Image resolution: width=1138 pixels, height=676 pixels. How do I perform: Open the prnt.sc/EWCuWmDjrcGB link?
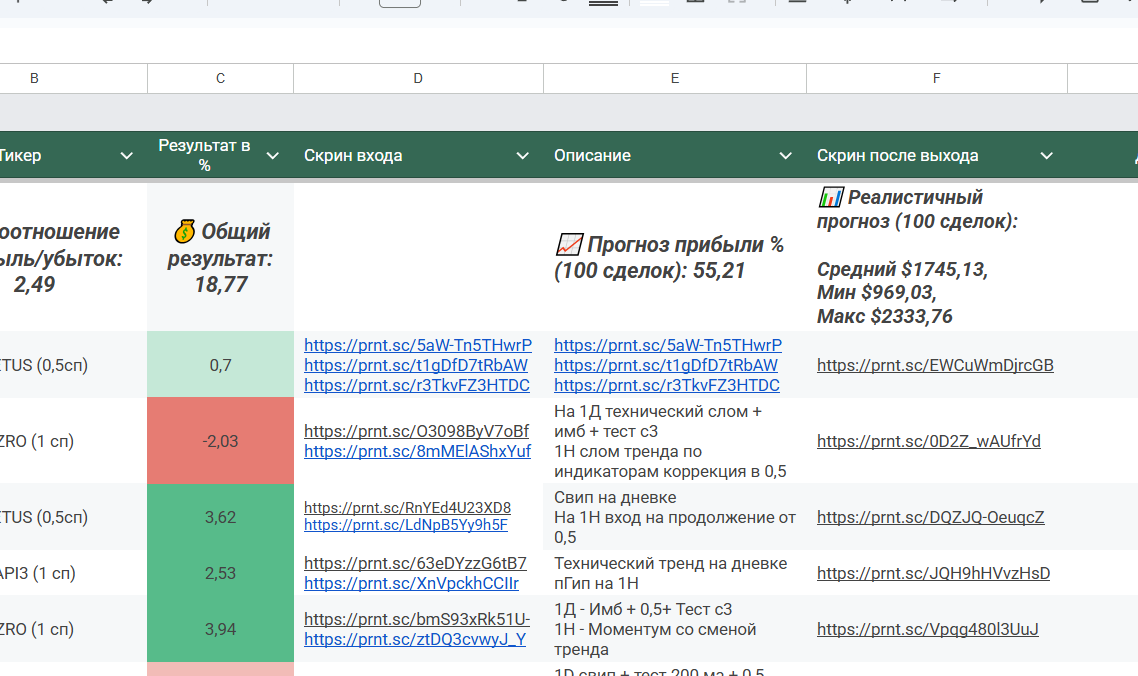point(935,365)
